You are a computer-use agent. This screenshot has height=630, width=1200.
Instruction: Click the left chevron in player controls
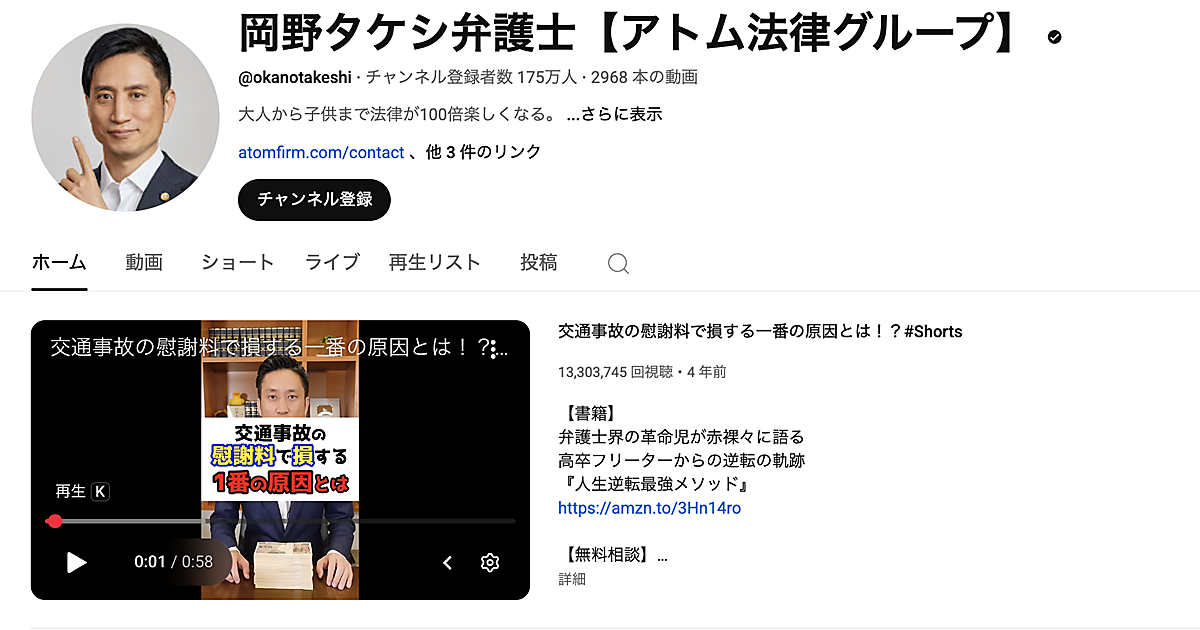pos(447,563)
